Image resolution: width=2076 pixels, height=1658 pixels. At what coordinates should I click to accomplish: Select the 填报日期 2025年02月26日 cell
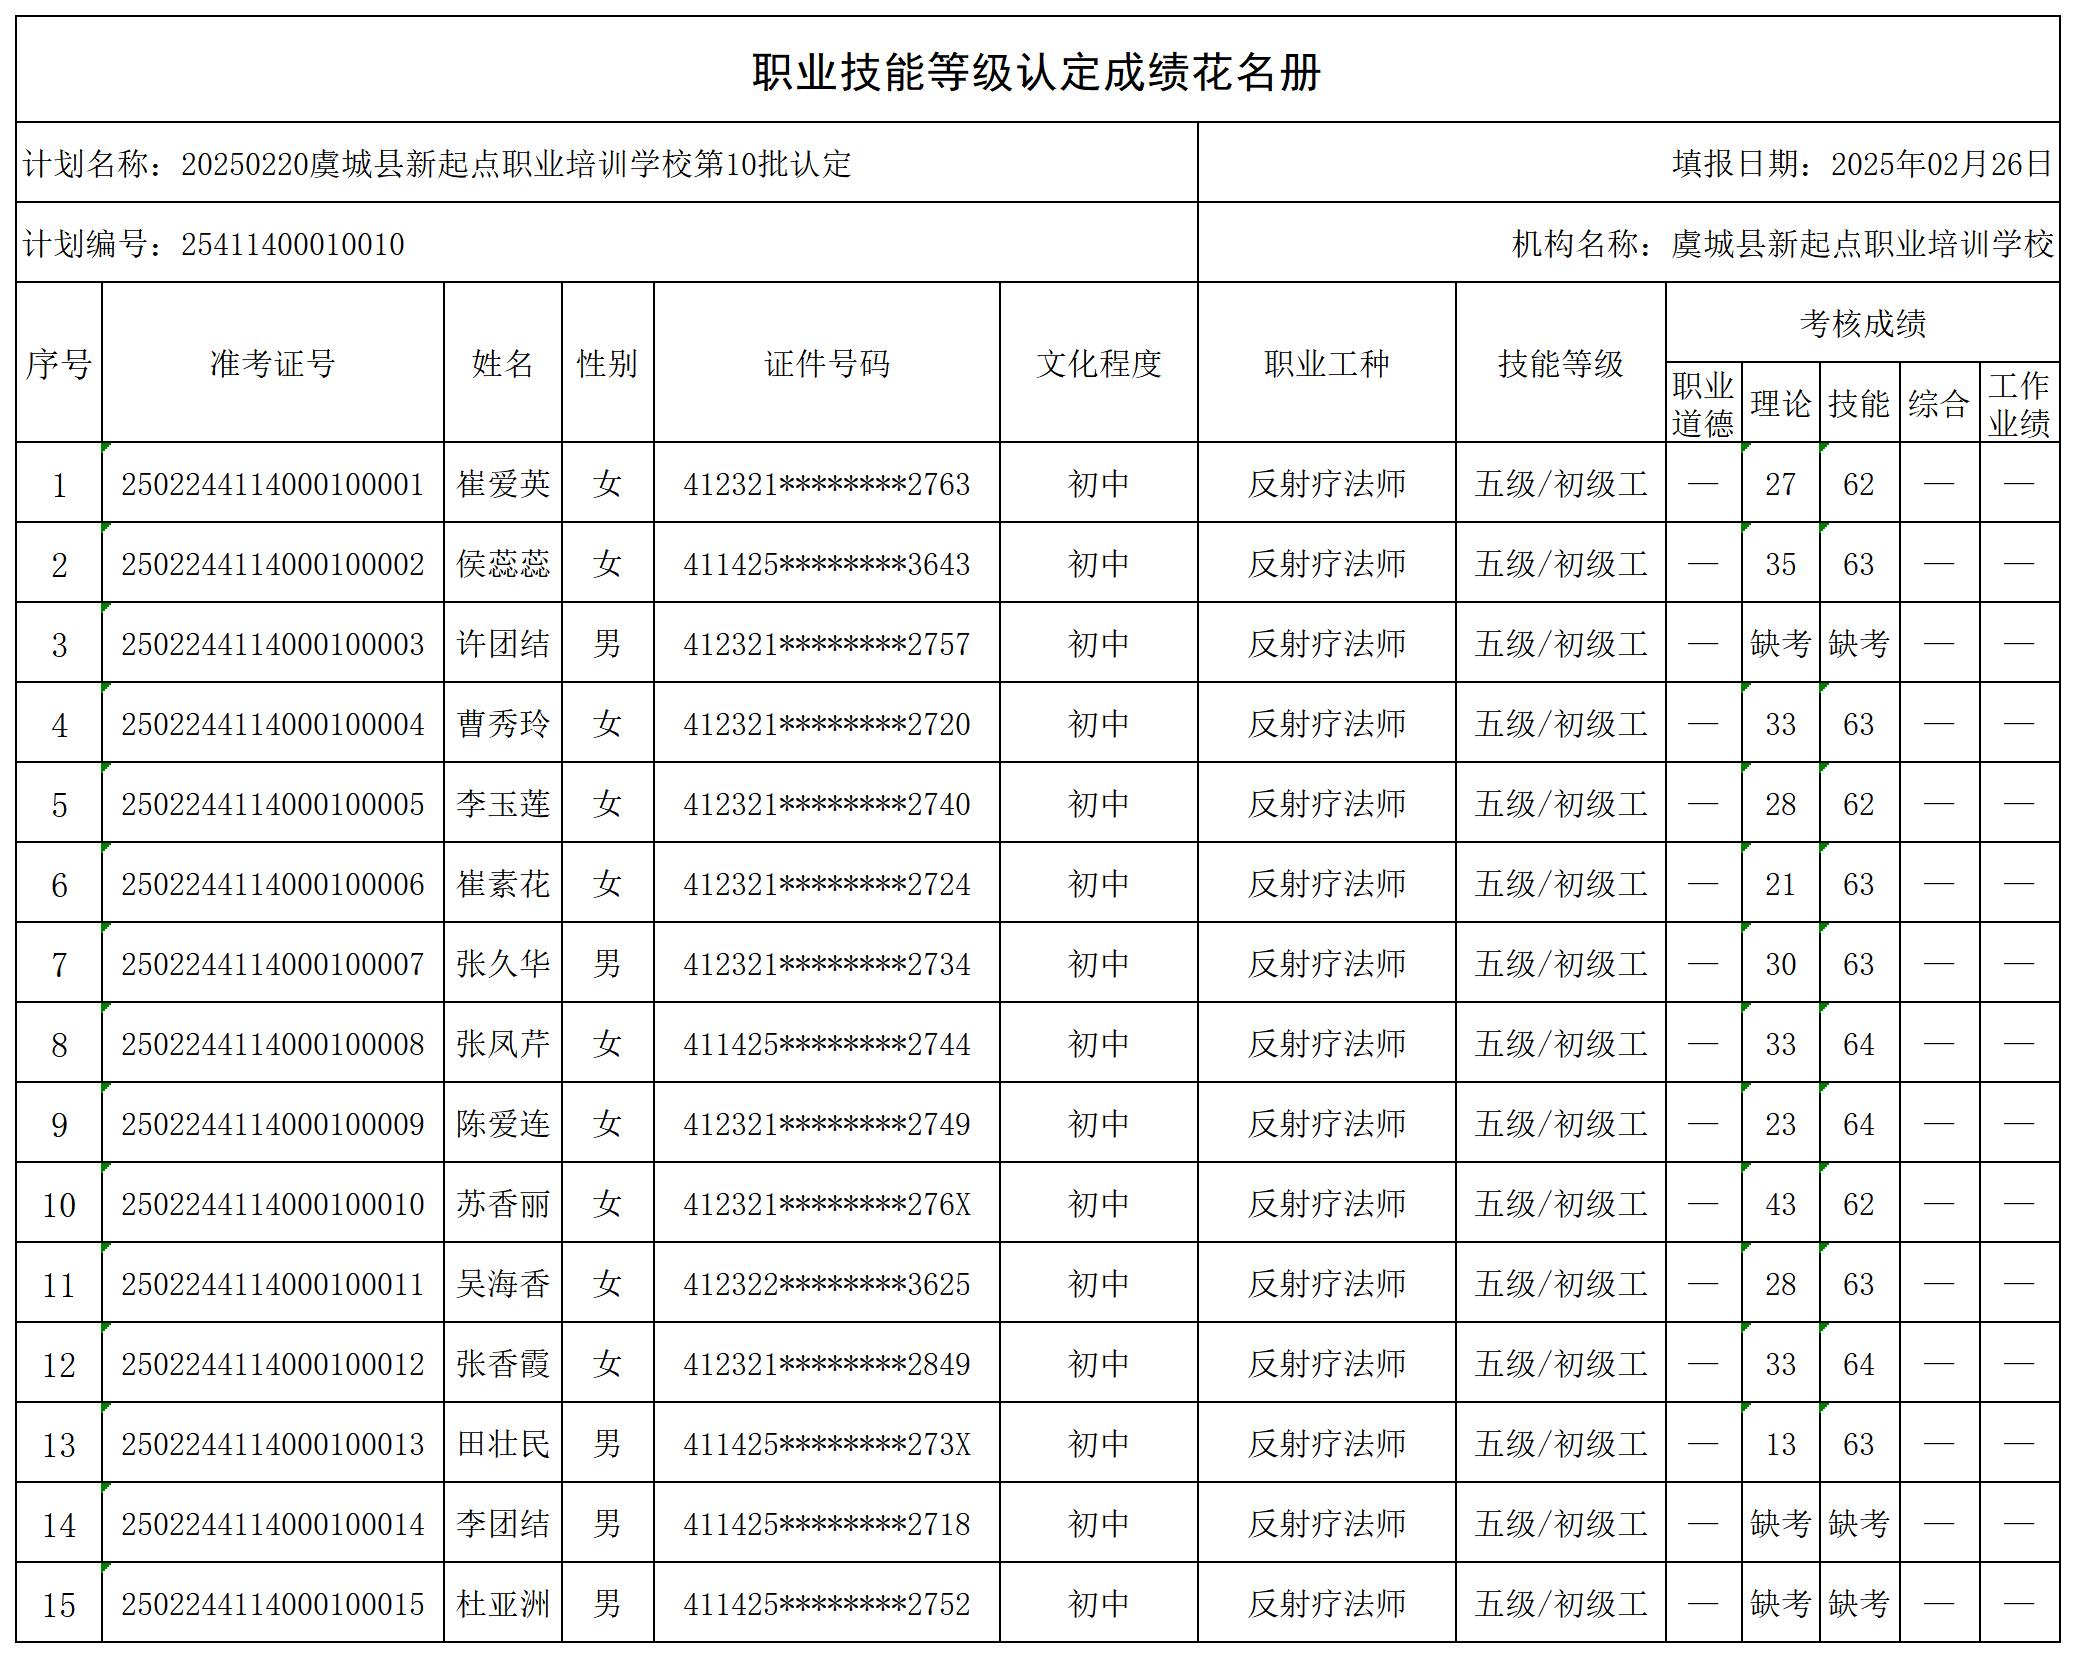tap(1629, 163)
